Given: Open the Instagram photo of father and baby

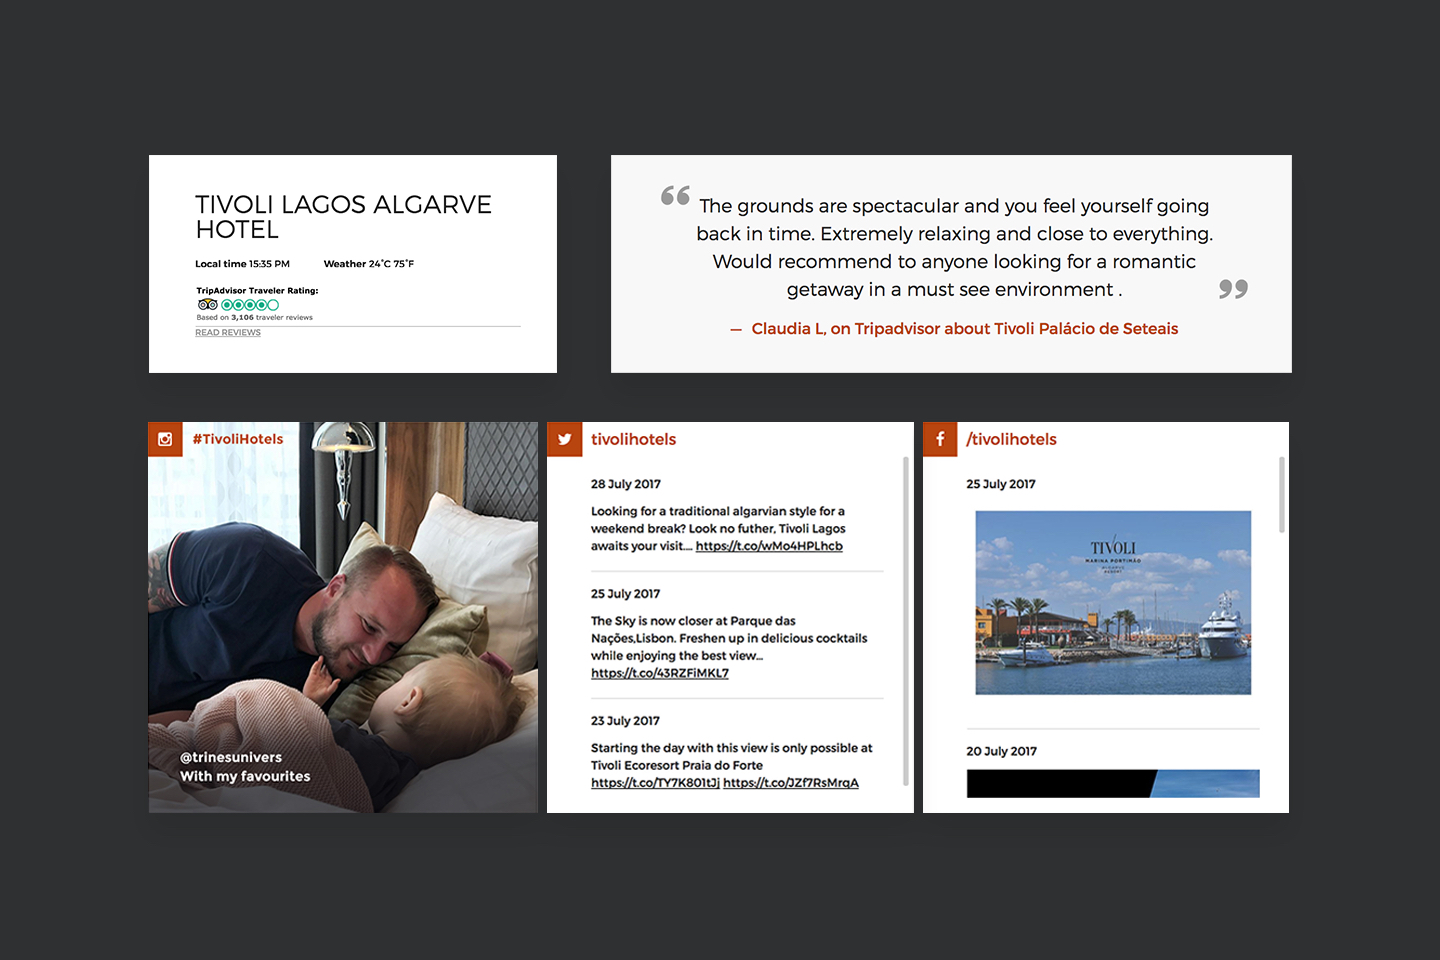Looking at the screenshot, I should [343, 617].
